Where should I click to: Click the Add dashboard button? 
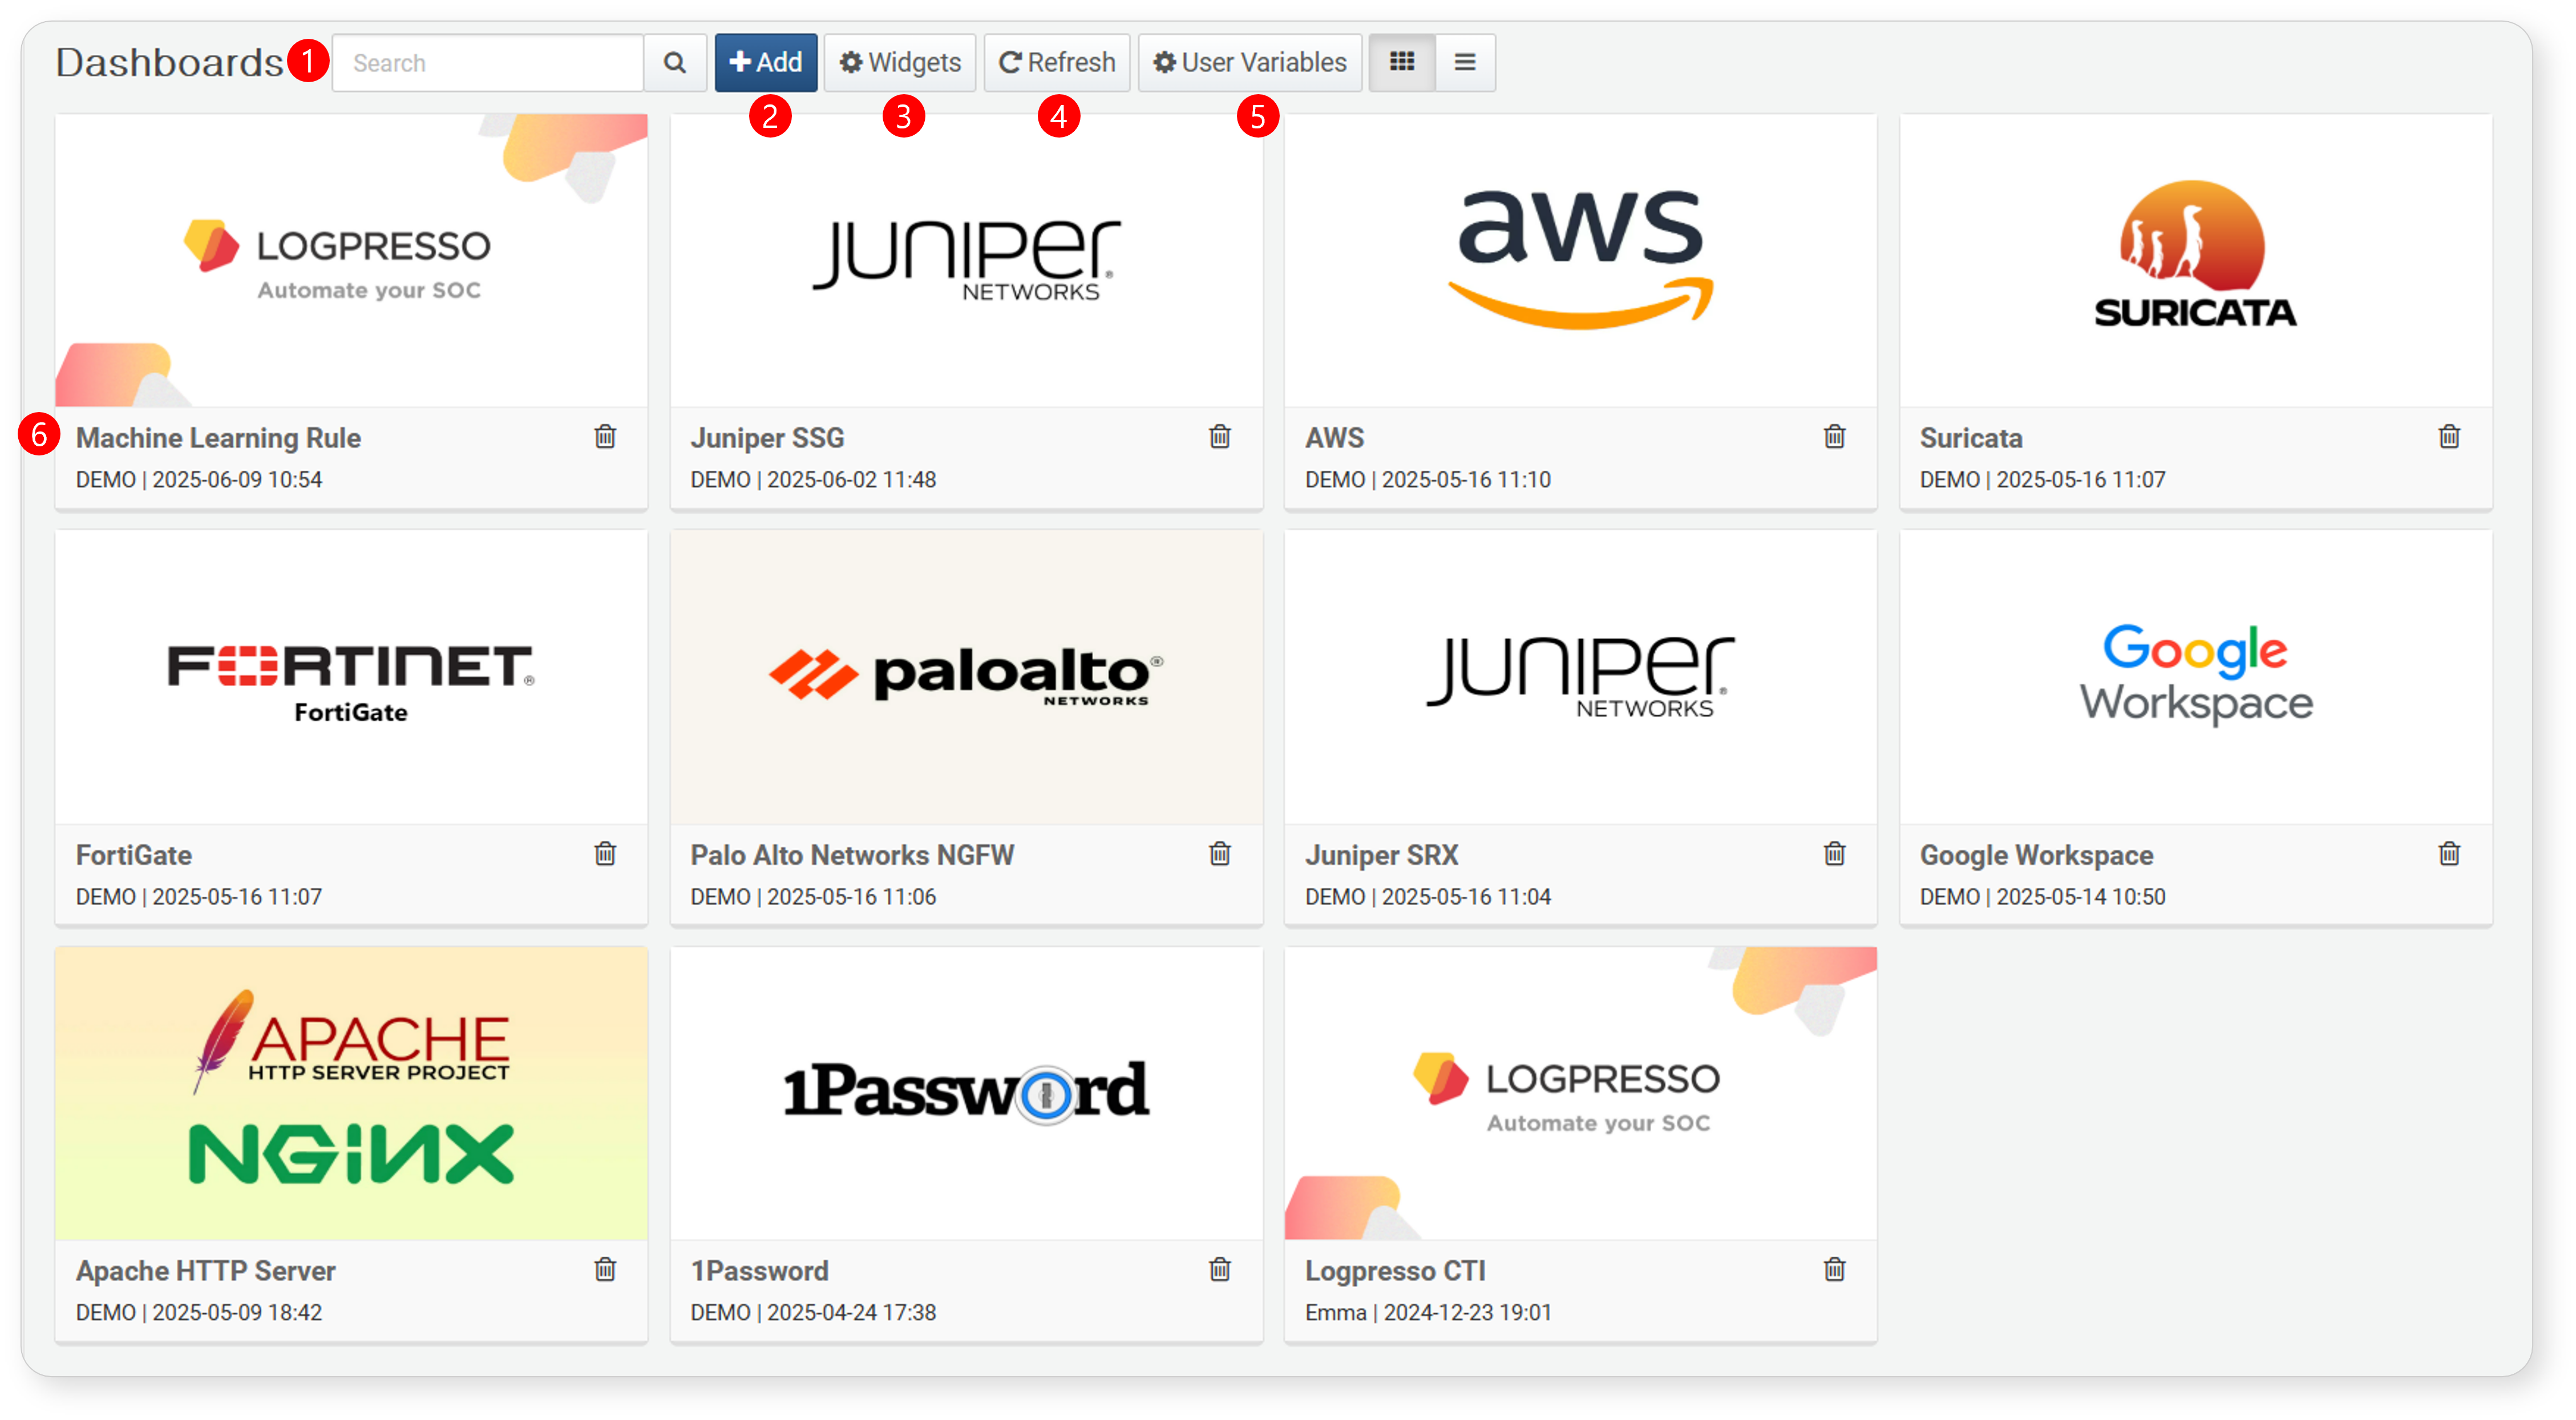766,63
